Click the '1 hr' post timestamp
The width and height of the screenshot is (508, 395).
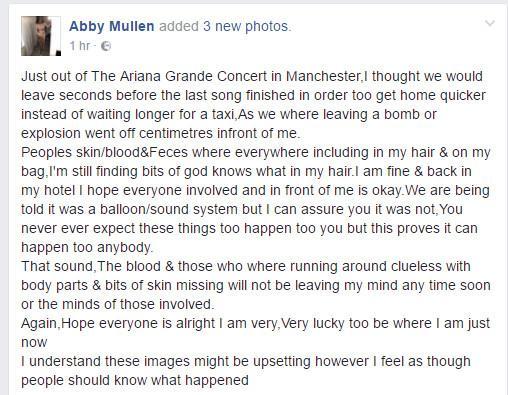pyautogui.click(x=80, y=45)
